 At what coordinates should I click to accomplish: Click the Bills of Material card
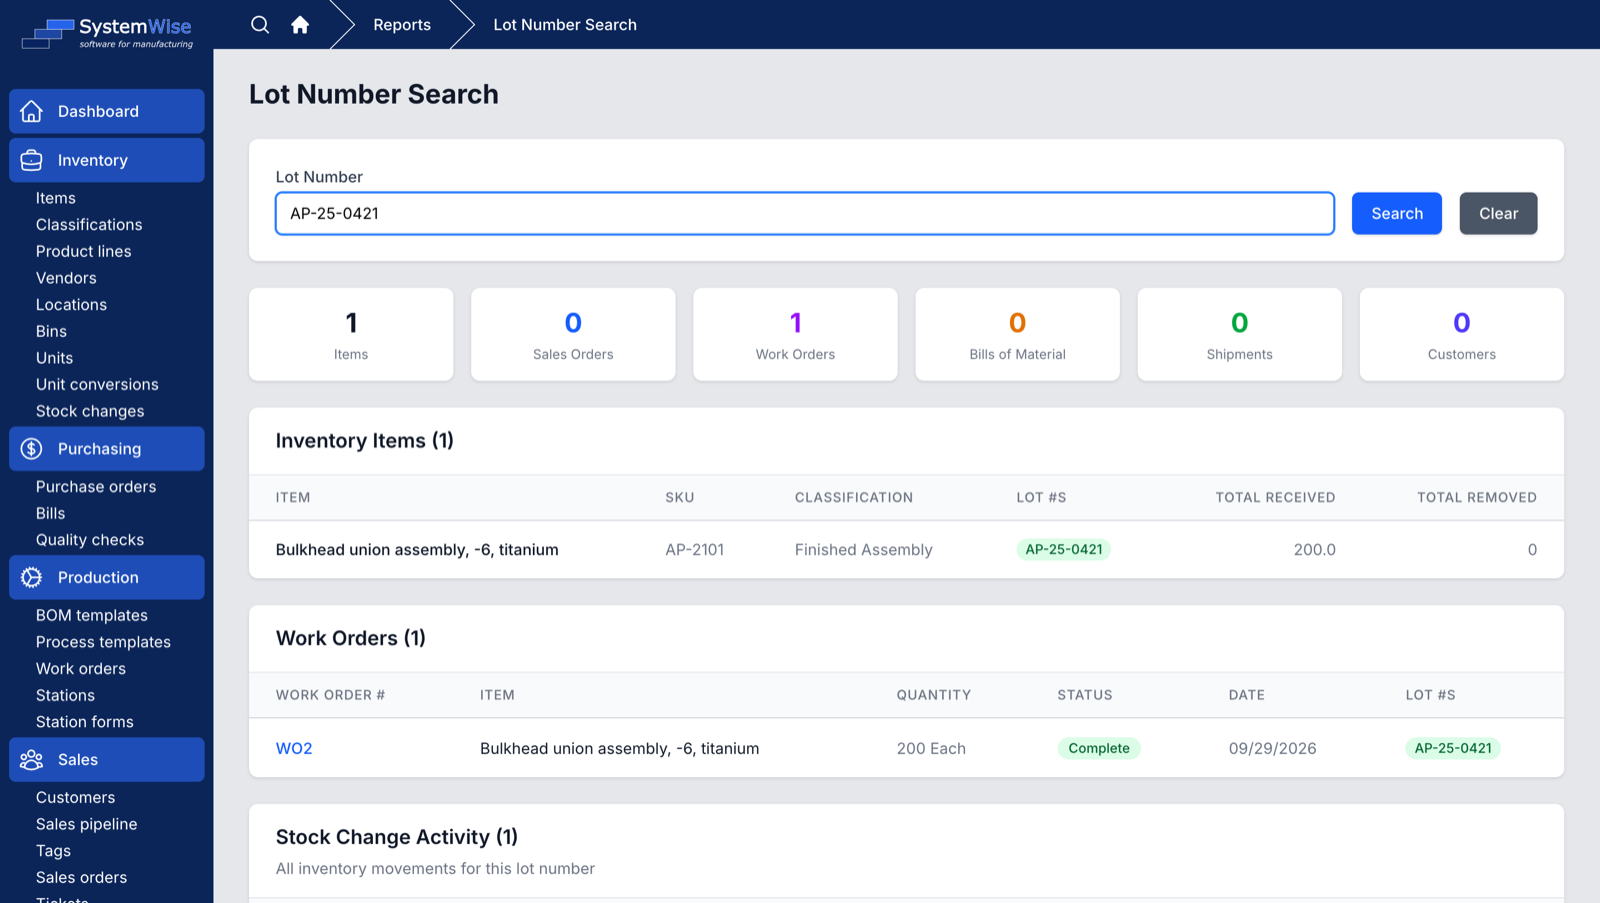tap(1017, 334)
